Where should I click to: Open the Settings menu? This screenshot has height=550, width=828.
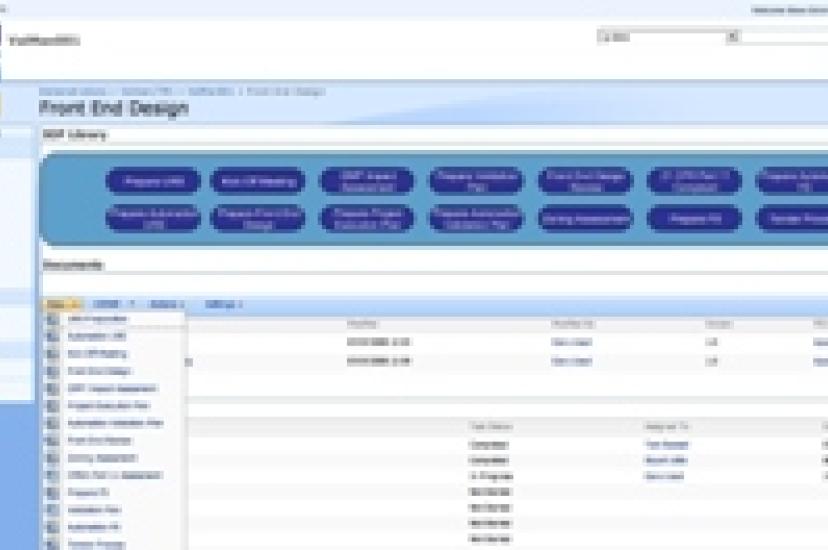click(x=223, y=305)
